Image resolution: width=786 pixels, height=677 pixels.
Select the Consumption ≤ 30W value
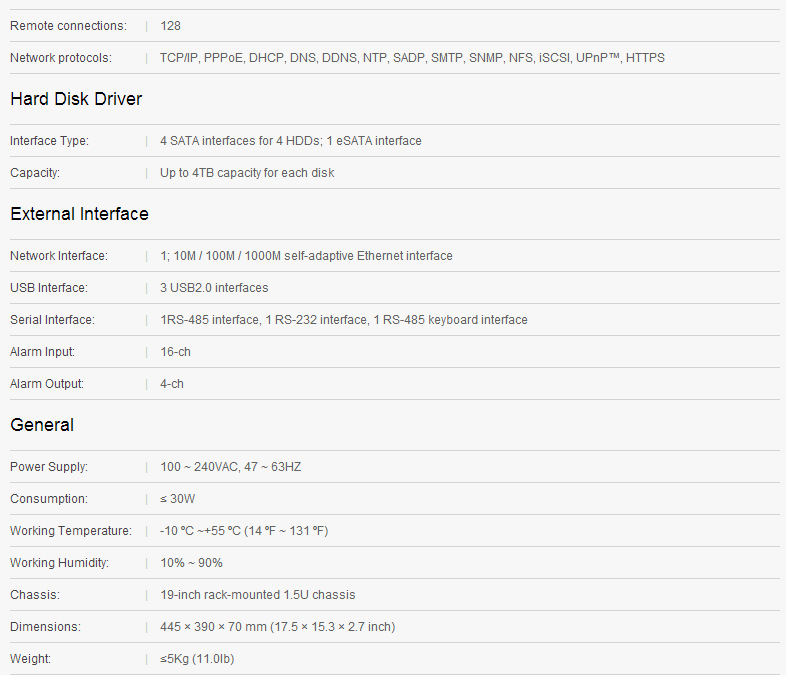177,499
